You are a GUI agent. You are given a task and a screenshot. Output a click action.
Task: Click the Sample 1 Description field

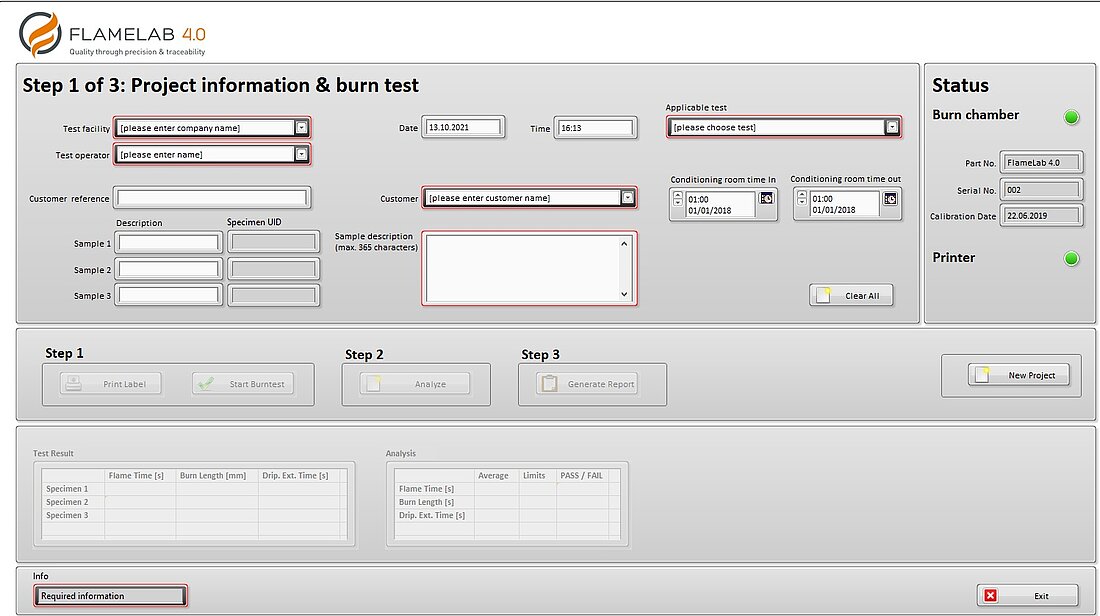(x=169, y=243)
